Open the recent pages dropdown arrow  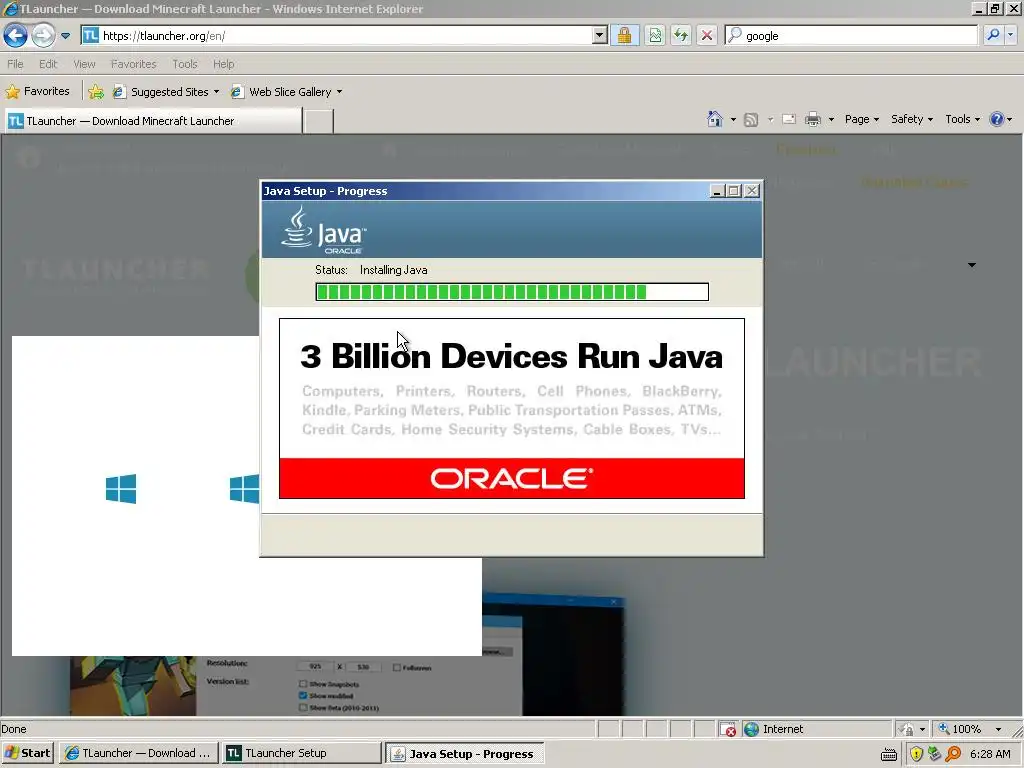(65, 36)
